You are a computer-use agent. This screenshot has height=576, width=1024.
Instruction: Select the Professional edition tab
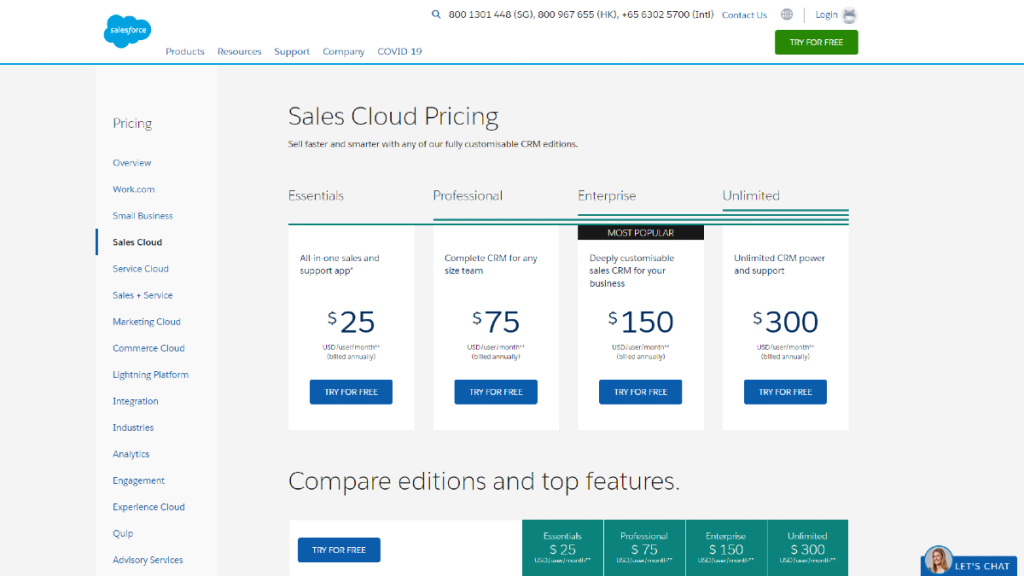pyautogui.click(x=468, y=195)
